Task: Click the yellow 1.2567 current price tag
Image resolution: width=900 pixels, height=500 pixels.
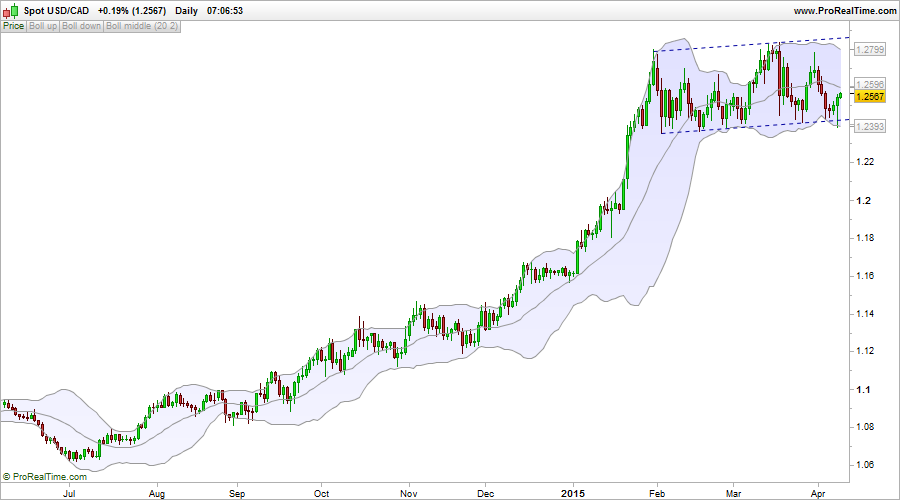Action: click(x=870, y=96)
